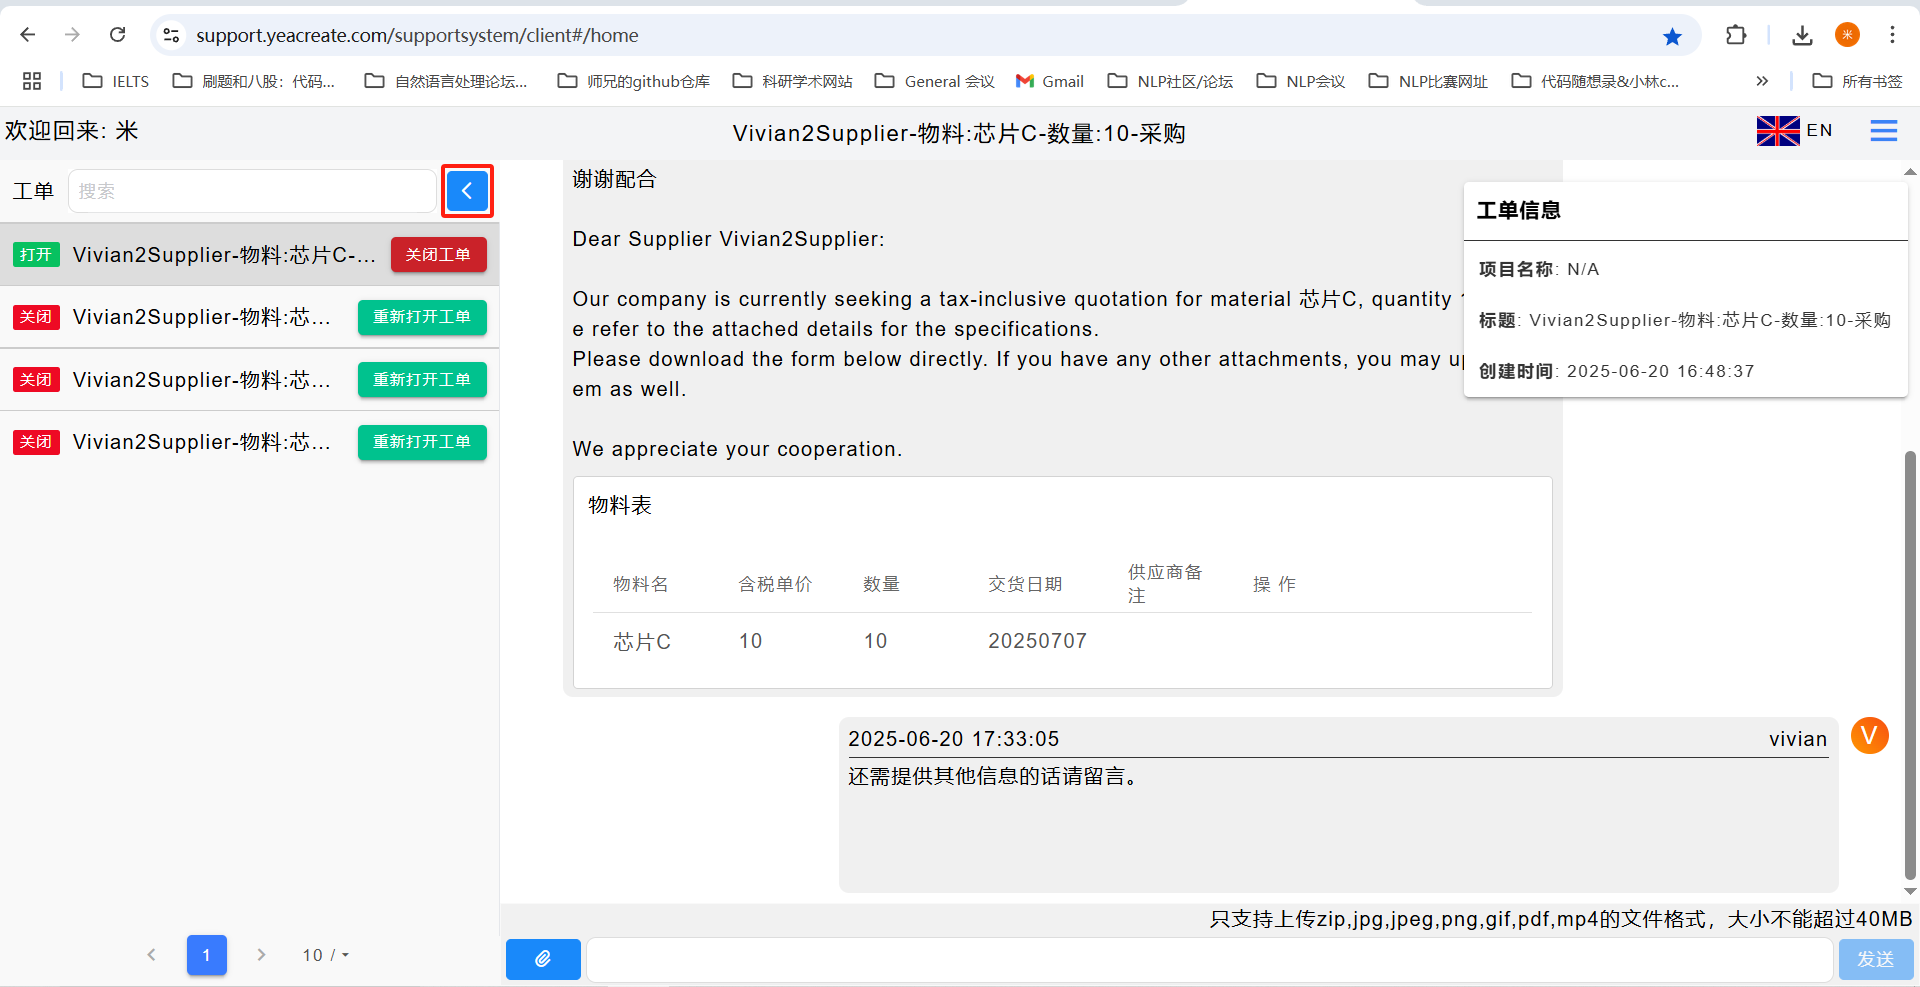The height and width of the screenshot is (987, 1920).
Task: Open the Chrome three-dot menu
Action: (x=1892, y=35)
